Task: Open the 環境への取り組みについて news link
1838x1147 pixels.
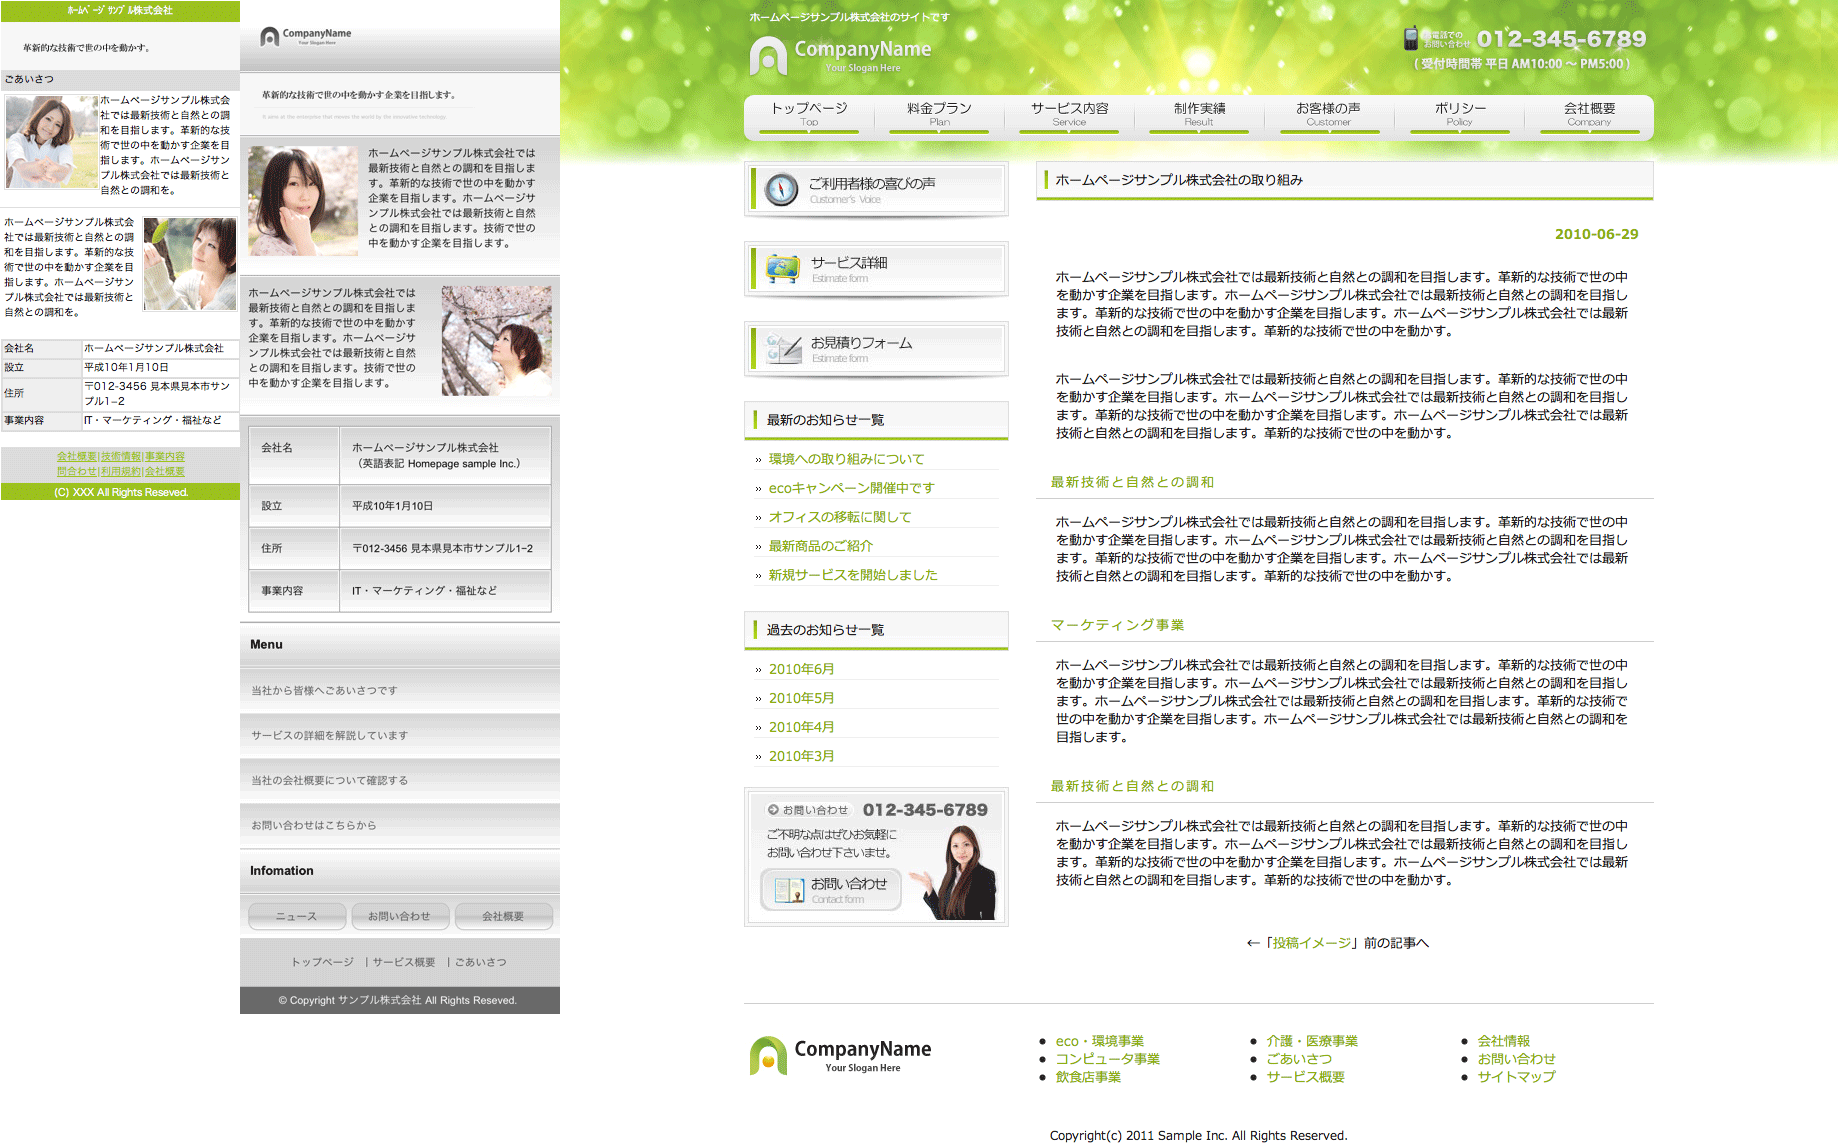Action: tap(846, 459)
